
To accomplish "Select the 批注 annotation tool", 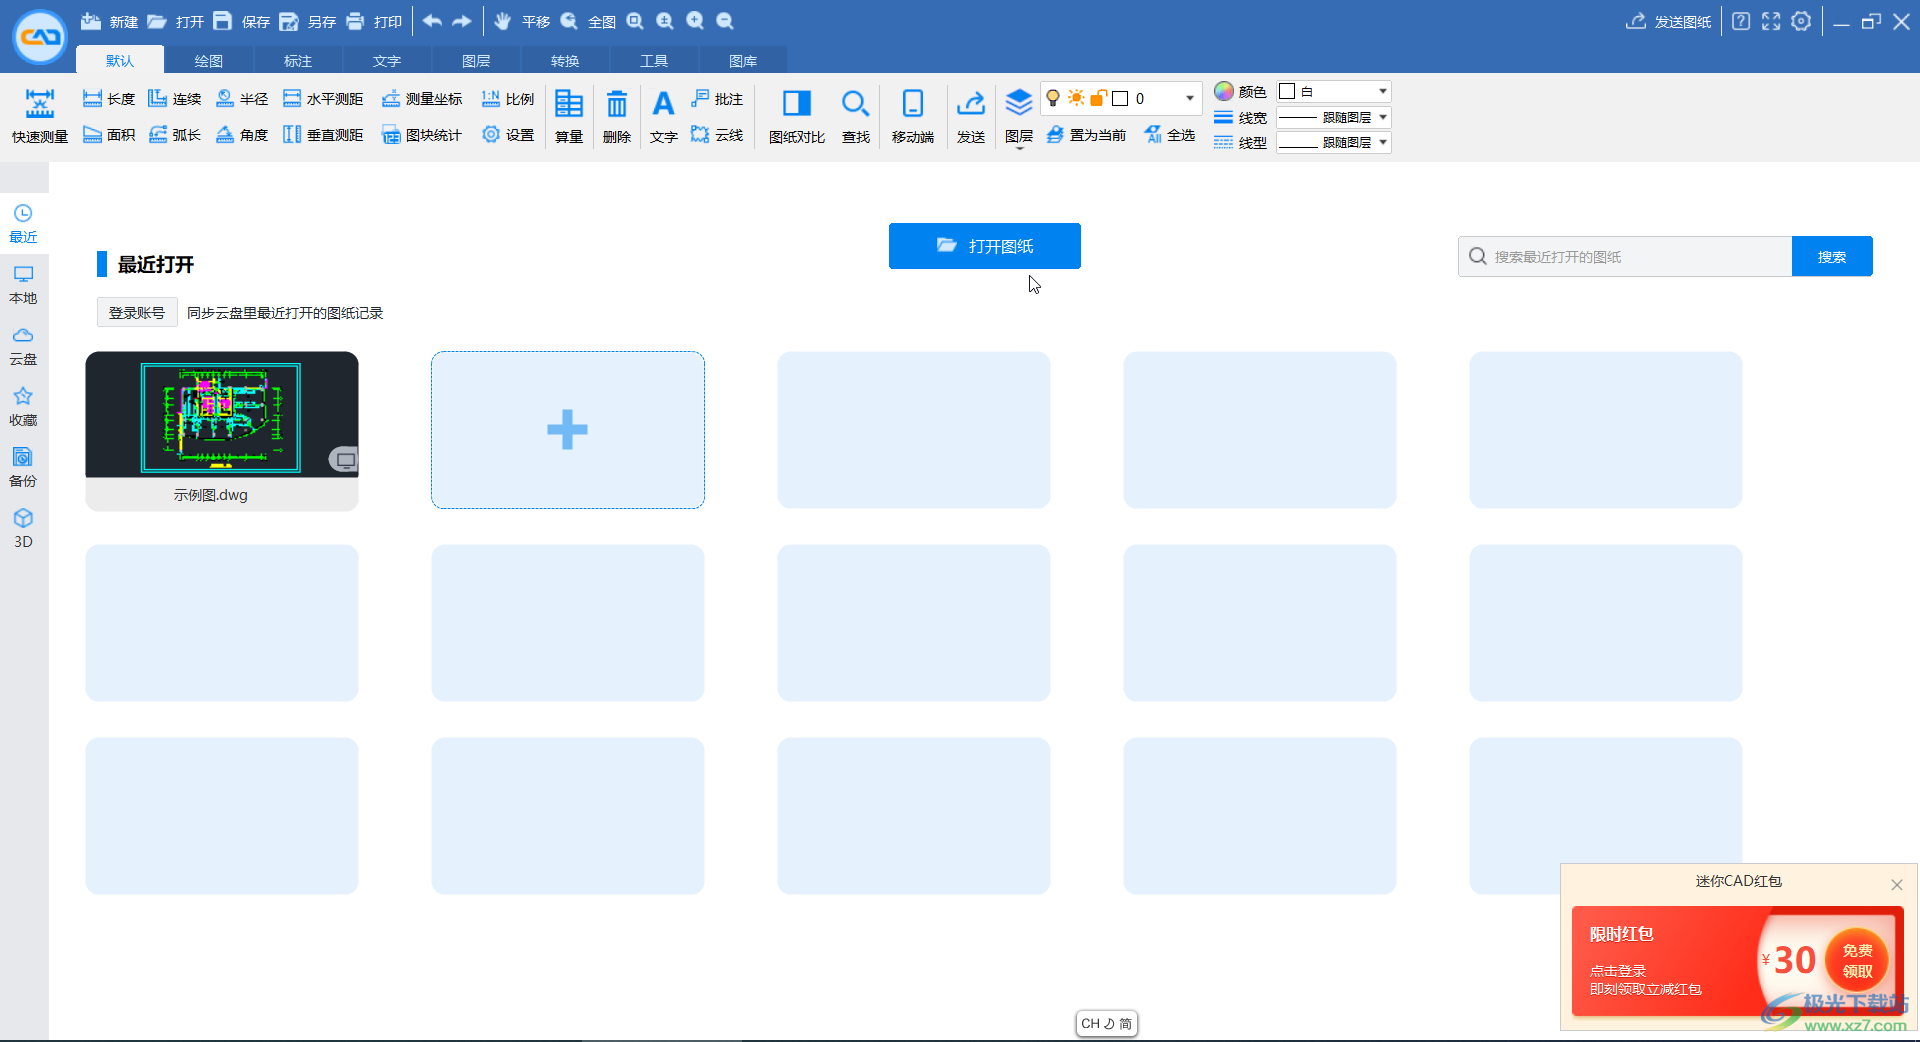I will point(717,99).
